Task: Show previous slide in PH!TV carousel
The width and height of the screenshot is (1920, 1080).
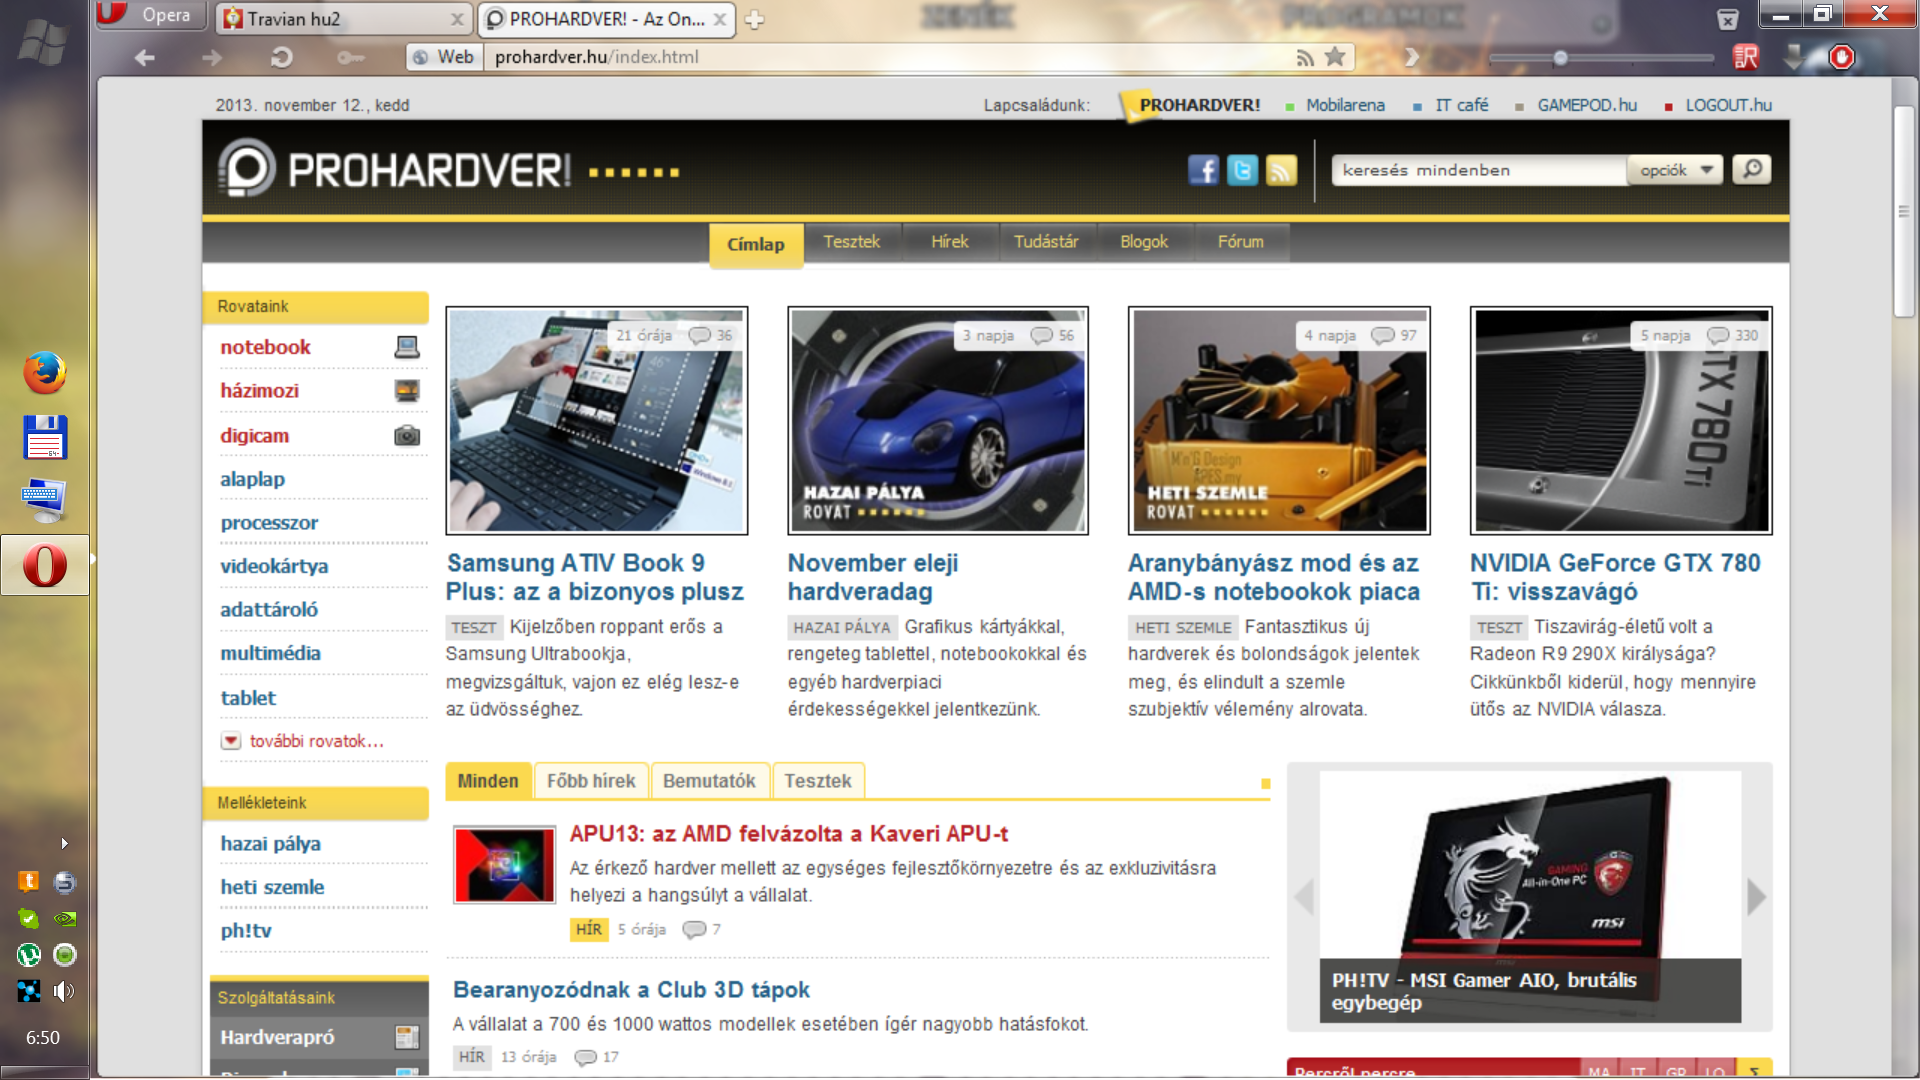Action: click(1303, 896)
